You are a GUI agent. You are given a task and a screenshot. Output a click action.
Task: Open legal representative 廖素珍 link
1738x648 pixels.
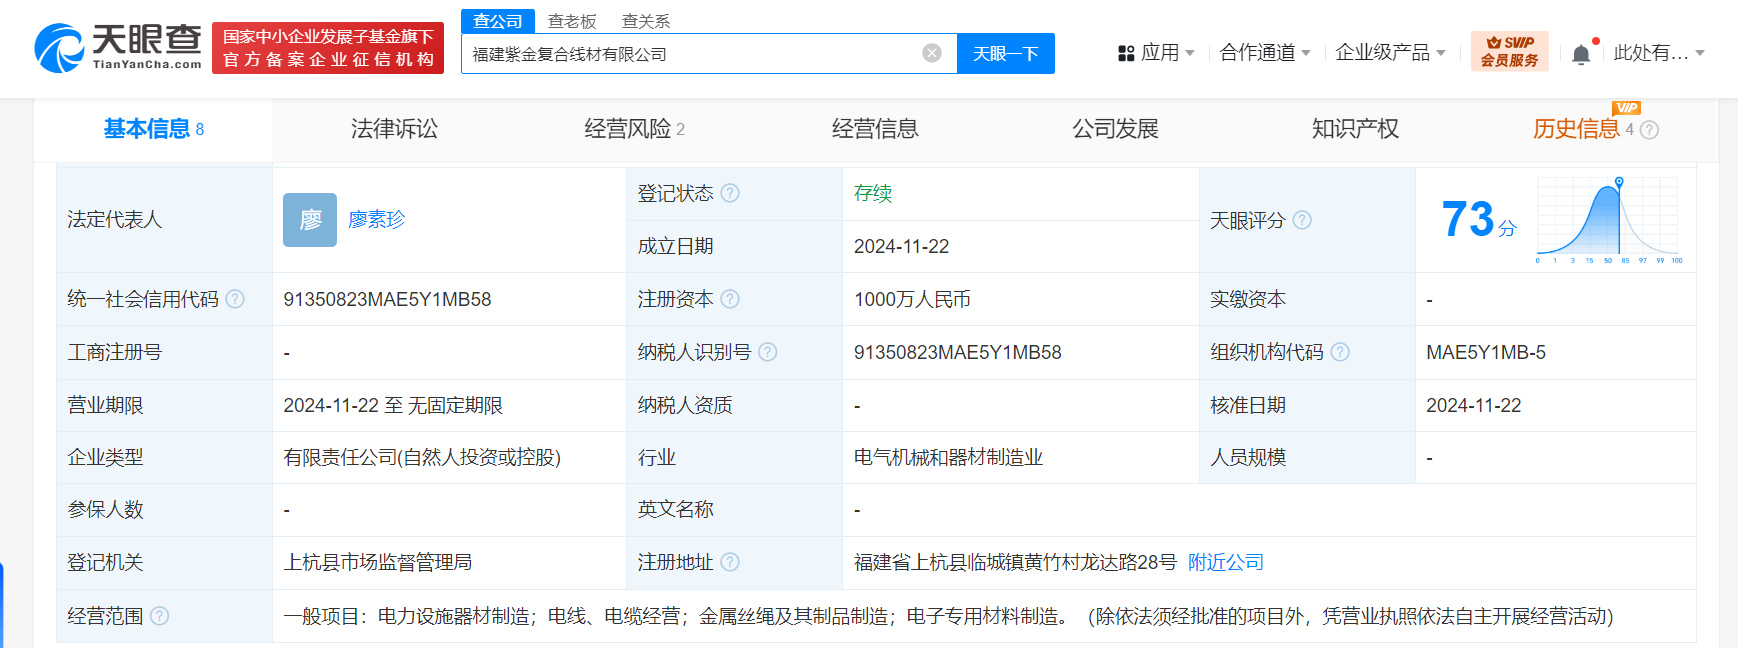[376, 220]
